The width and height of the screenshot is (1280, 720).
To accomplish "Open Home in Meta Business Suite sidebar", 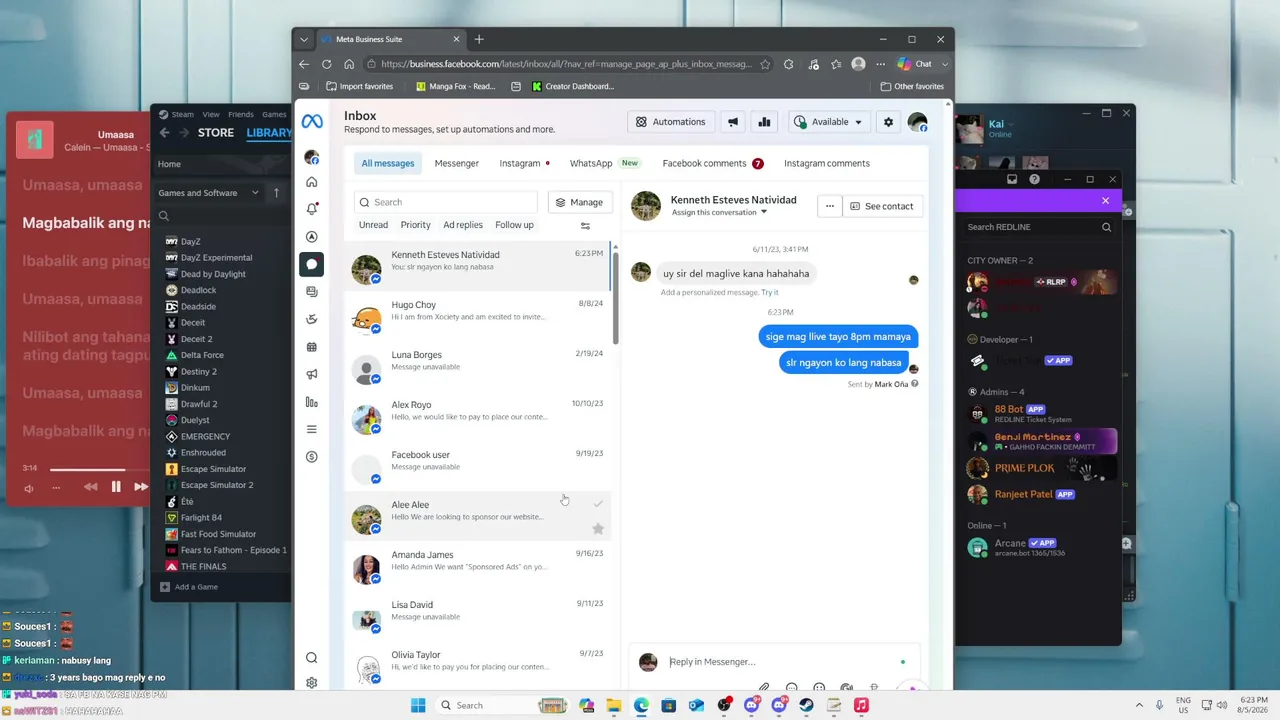I will point(312,182).
